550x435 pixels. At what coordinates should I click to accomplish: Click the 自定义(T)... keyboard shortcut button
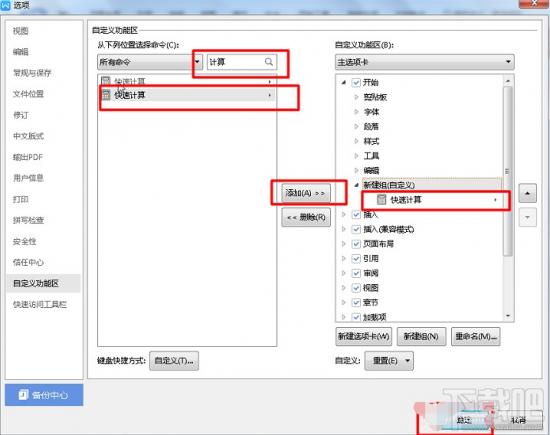pyautogui.click(x=174, y=361)
